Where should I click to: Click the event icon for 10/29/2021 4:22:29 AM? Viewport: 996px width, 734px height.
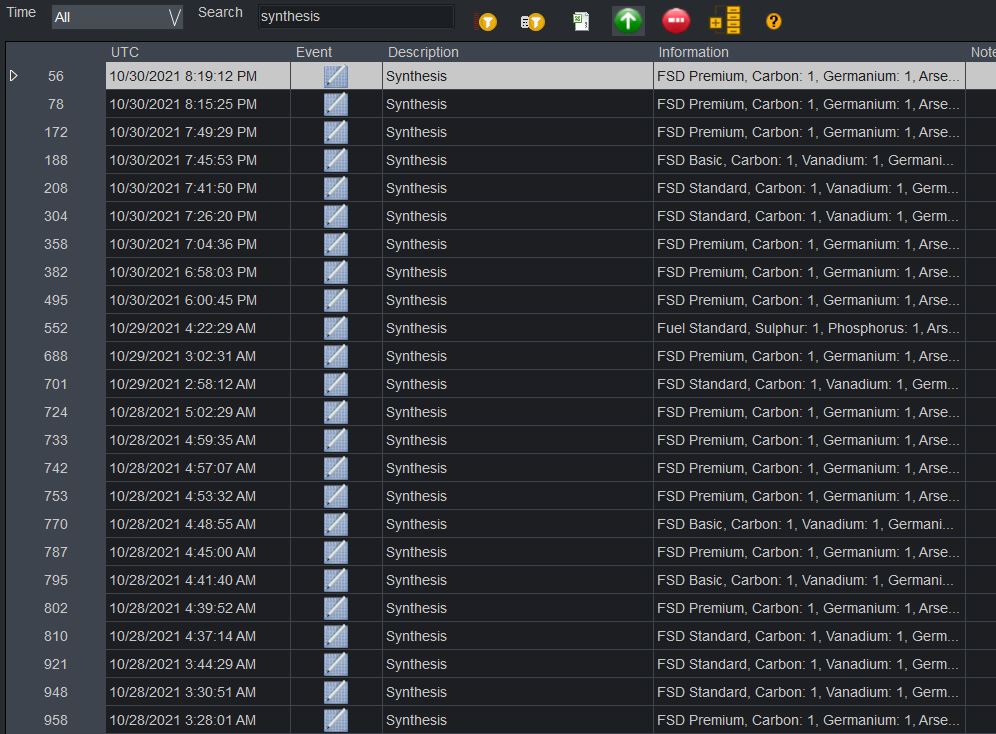335,328
